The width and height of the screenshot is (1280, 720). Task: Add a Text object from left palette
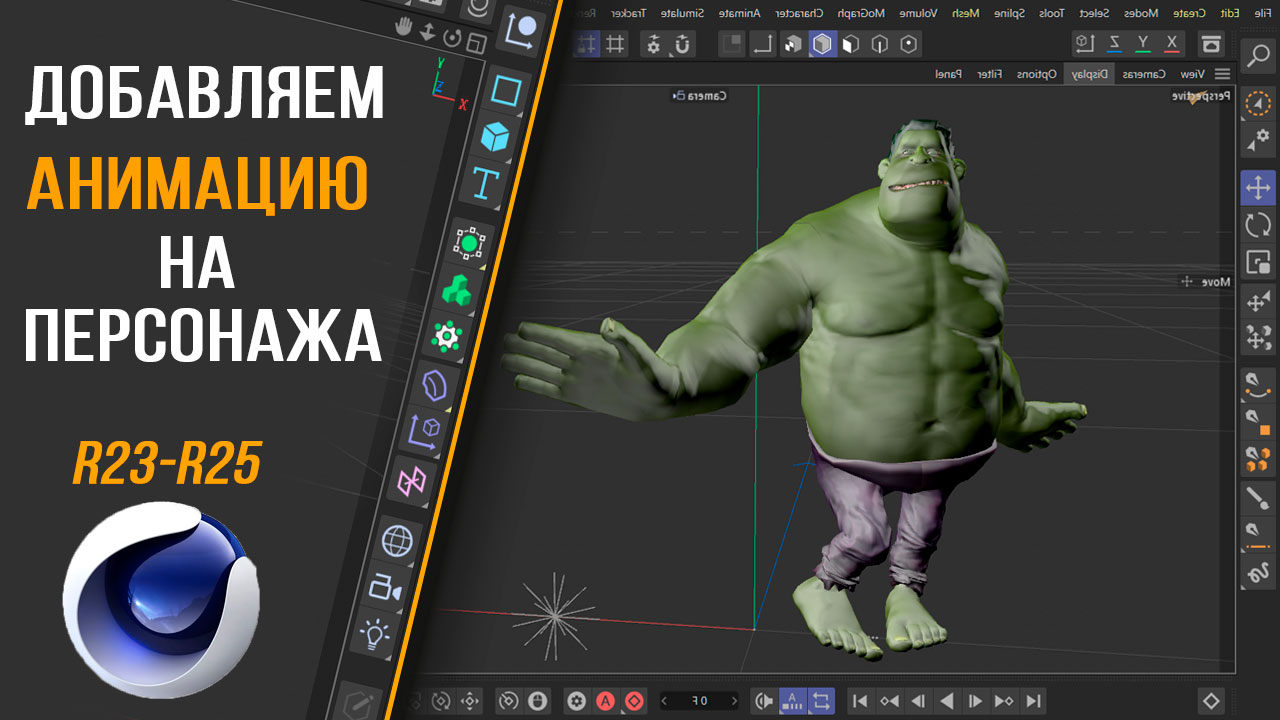click(x=486, y=182)
